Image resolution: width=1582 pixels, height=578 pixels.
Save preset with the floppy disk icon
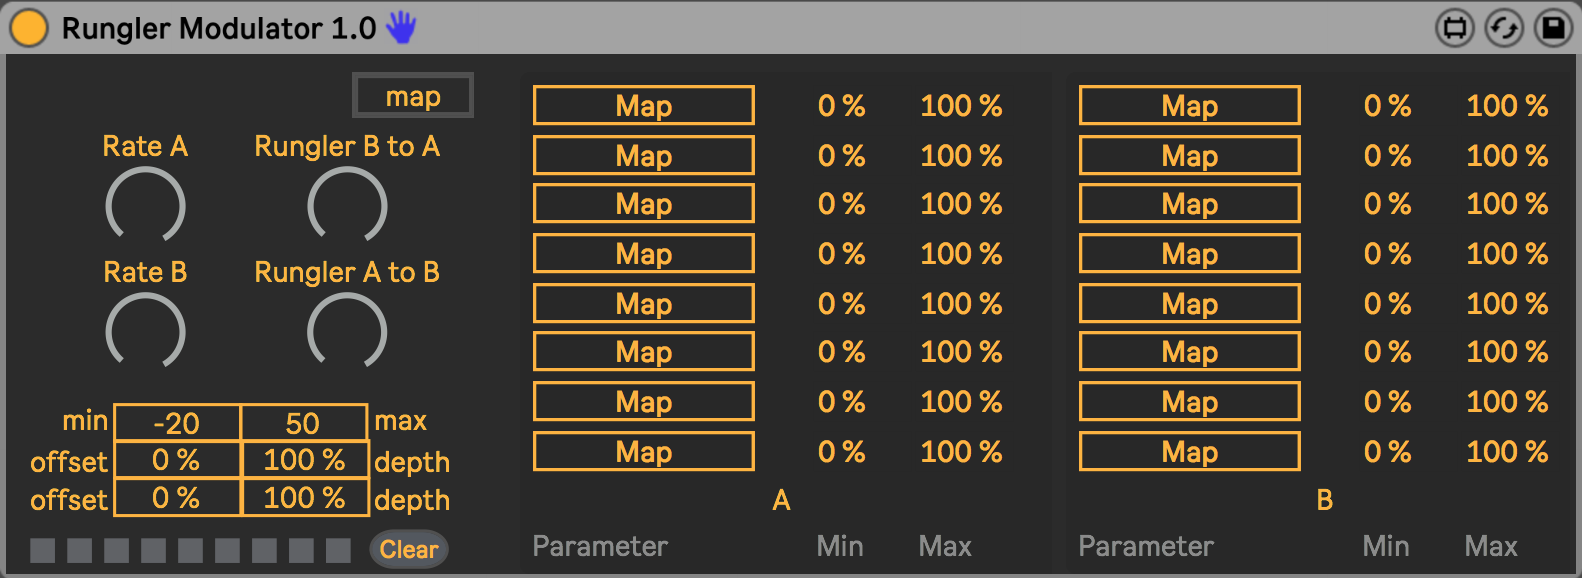pyautogui.click(x=1553, y=28)
